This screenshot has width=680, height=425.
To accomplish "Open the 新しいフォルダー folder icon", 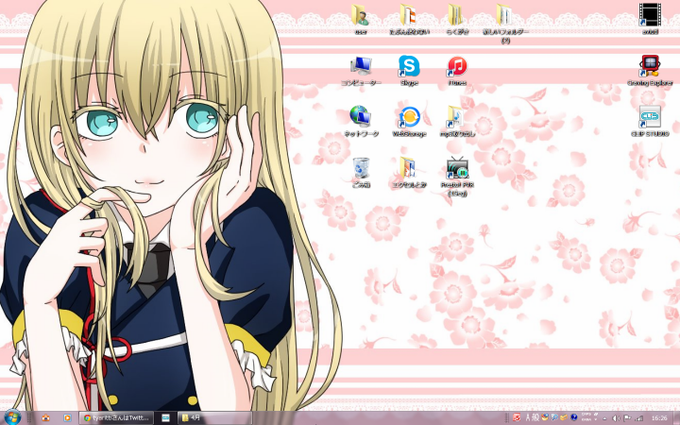I will click(506, 23).
